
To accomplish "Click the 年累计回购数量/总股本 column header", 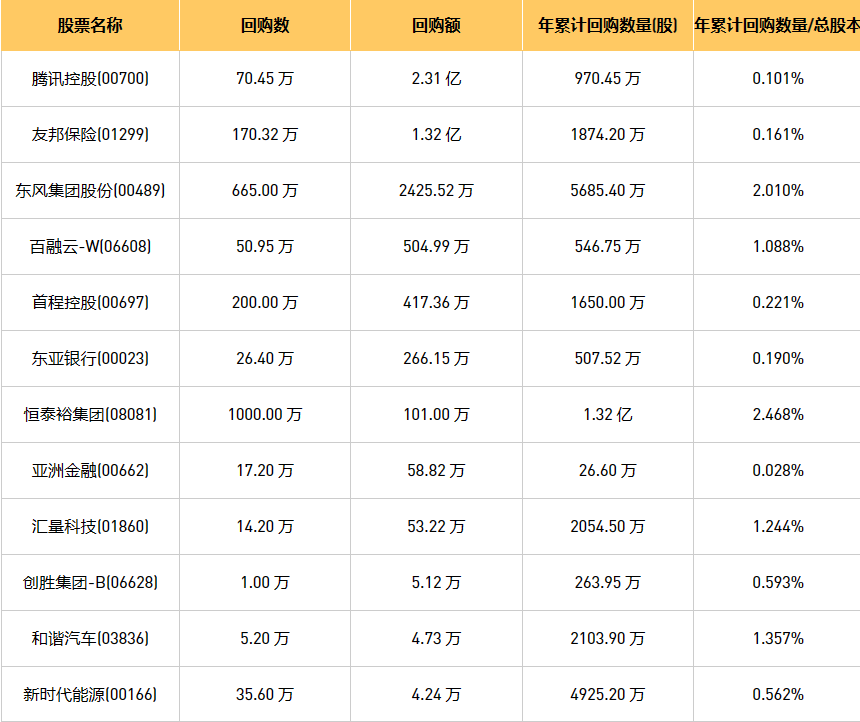I will tap(777, 26).
